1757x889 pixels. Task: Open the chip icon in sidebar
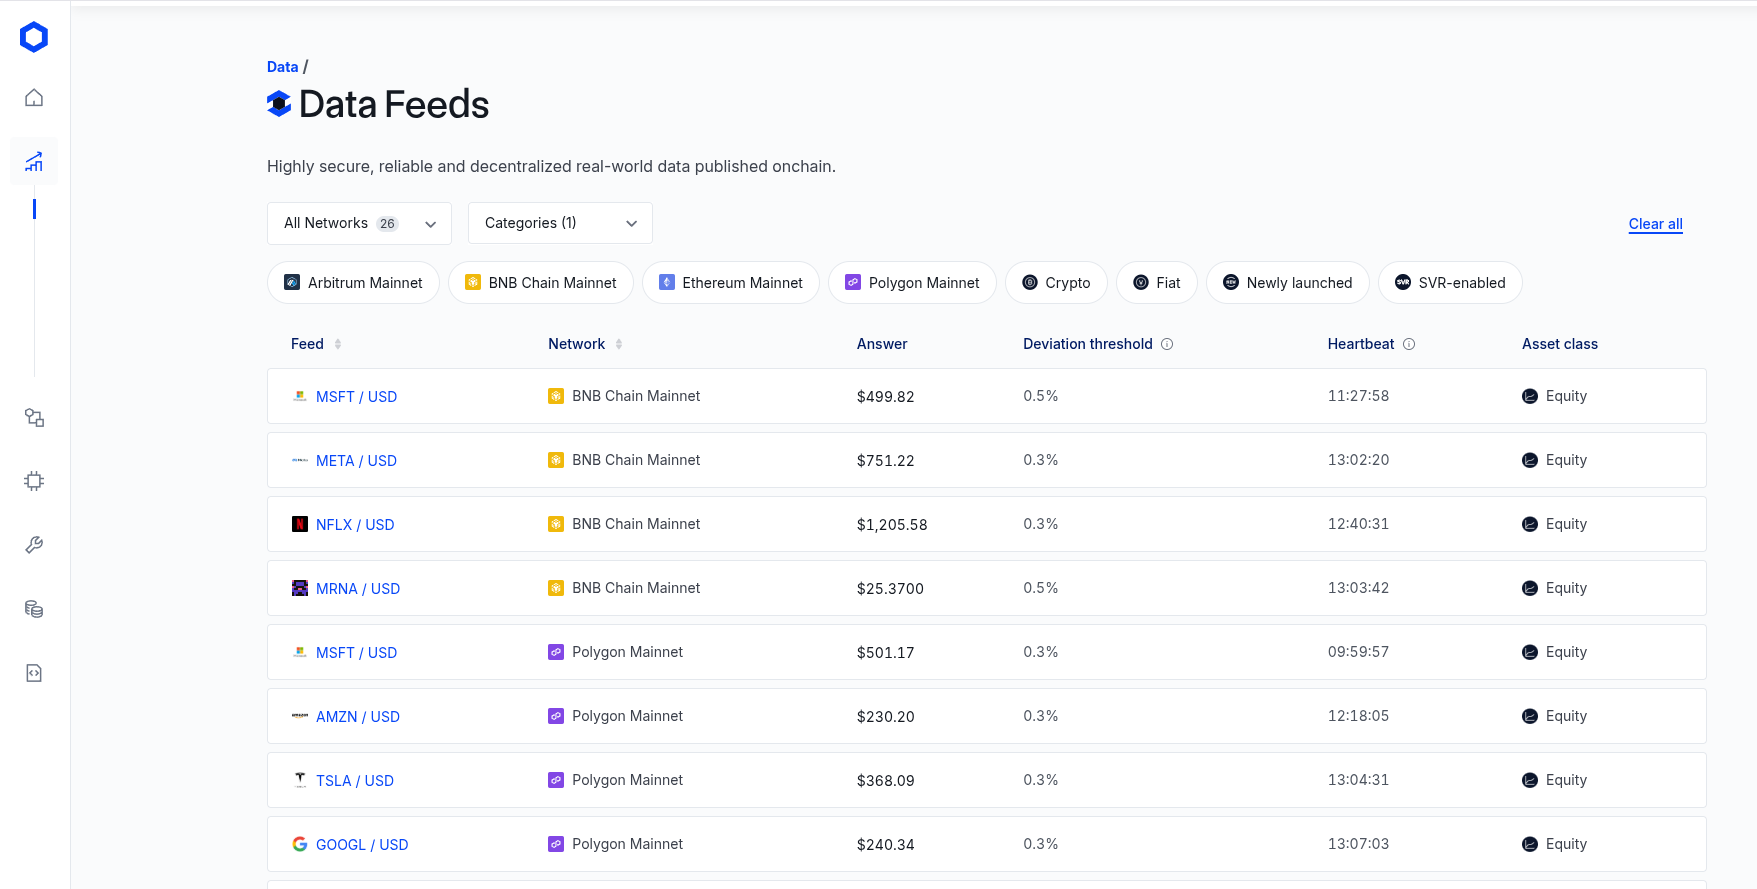click(x=34, y=481)
